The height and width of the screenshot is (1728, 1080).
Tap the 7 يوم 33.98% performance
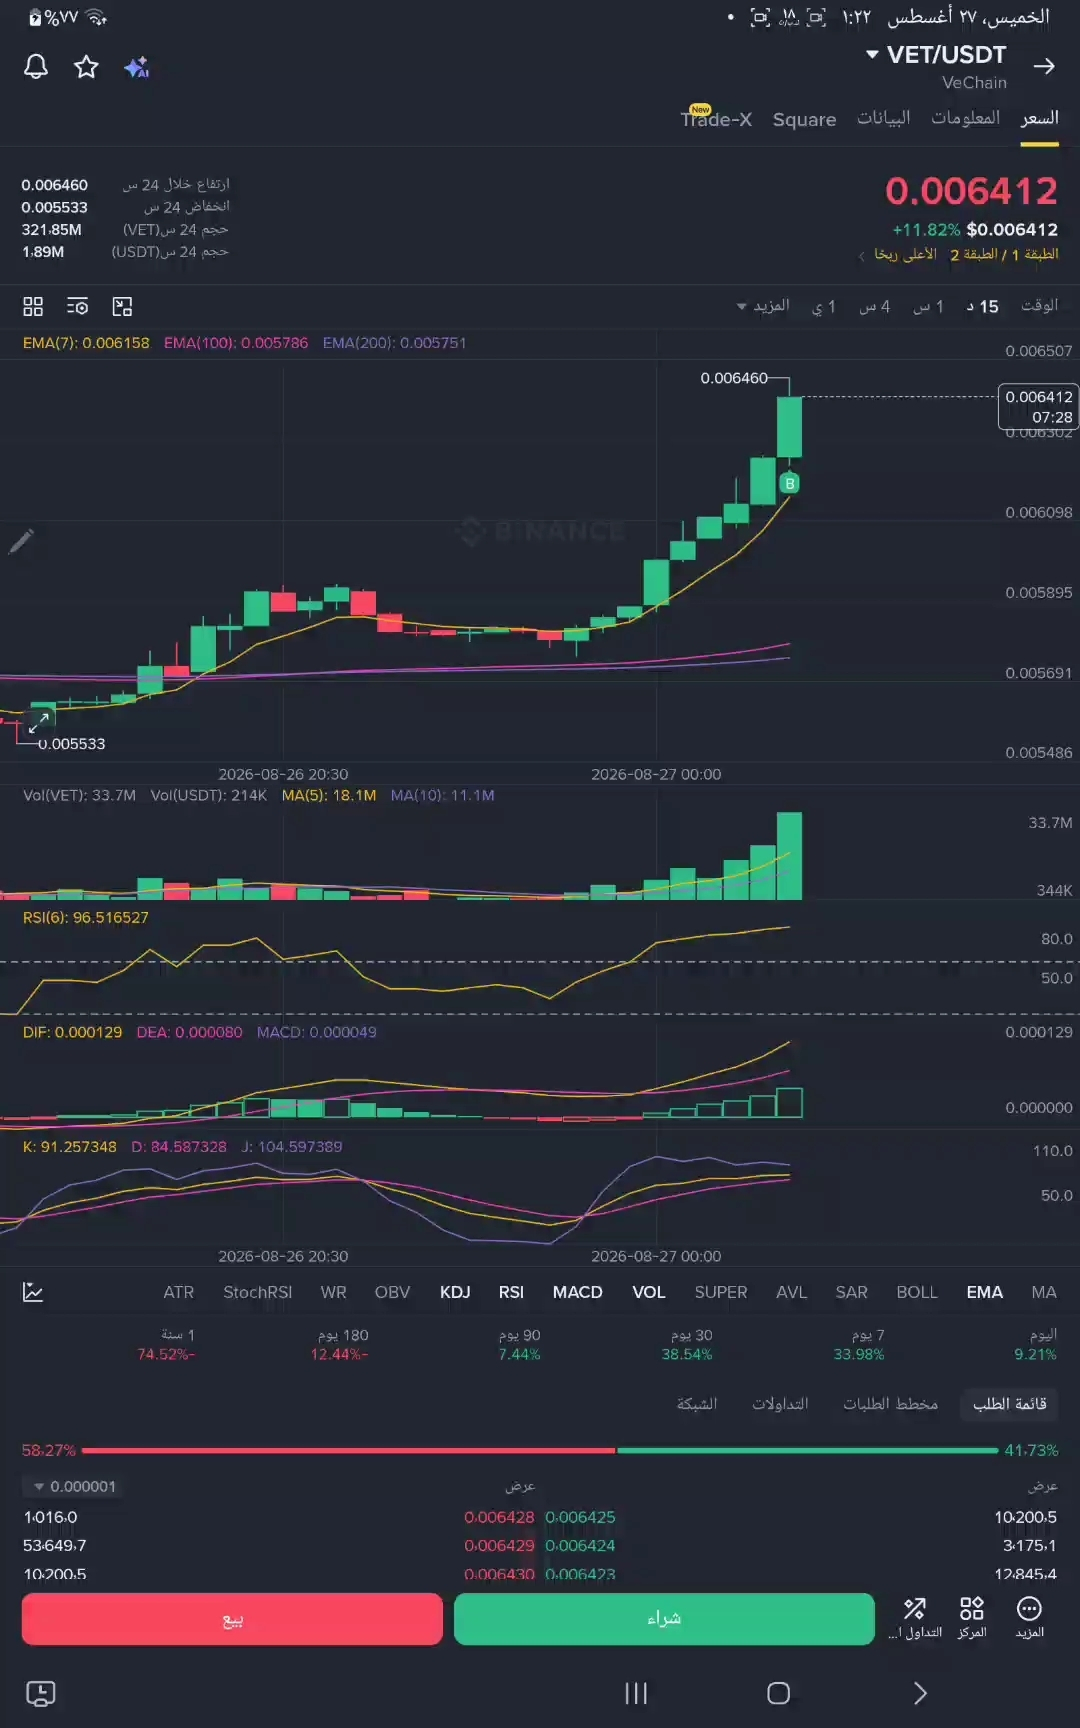click(x=859, y=1345)
